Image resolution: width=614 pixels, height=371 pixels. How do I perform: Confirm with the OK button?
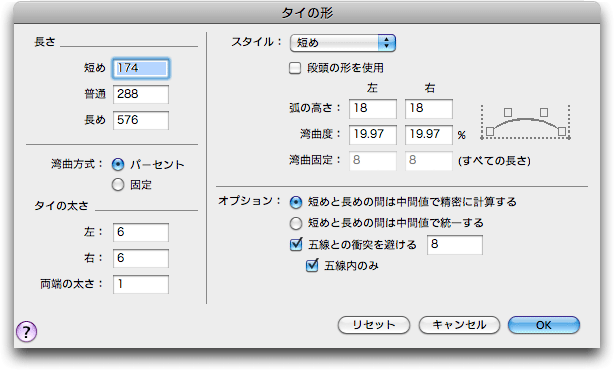click(544, 325)
